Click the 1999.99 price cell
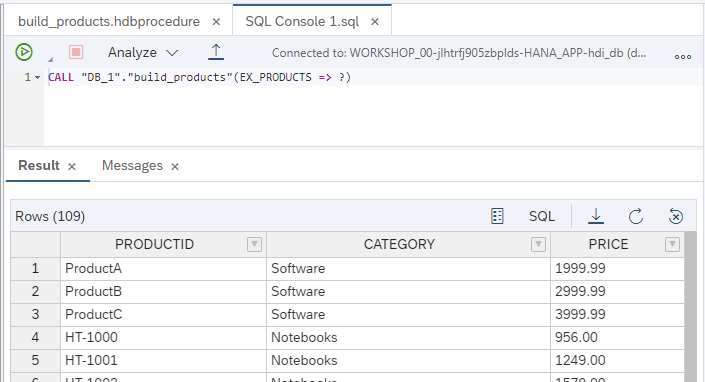The width and height of the screenshot is (705, 382). tap(617, 269)
